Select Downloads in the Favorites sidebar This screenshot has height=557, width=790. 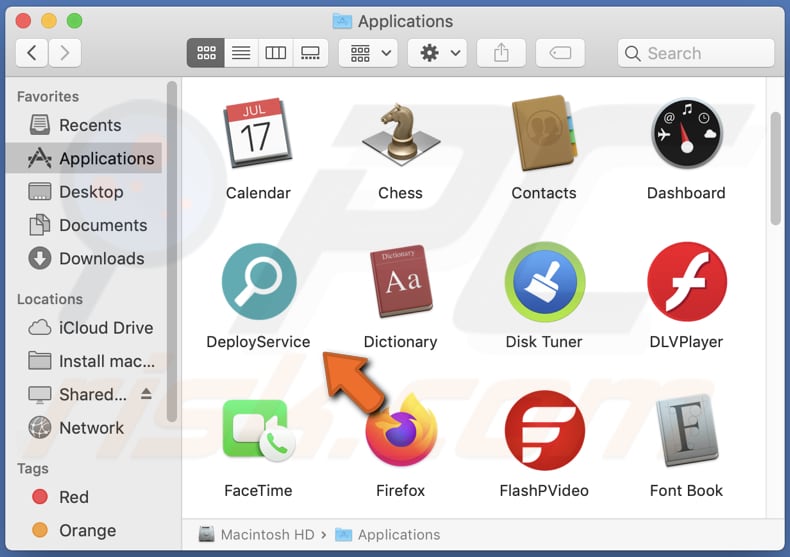[101, 258]
